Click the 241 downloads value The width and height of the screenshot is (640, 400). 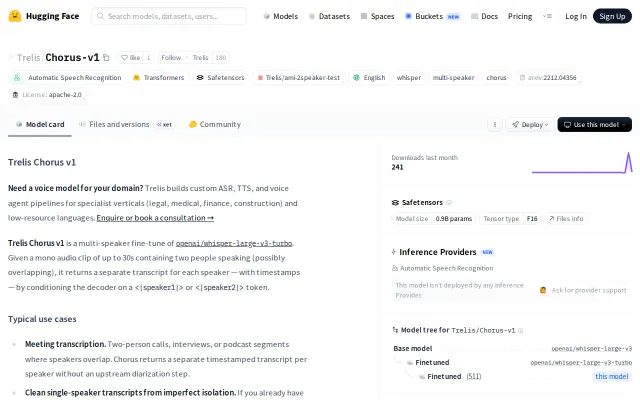397,167
